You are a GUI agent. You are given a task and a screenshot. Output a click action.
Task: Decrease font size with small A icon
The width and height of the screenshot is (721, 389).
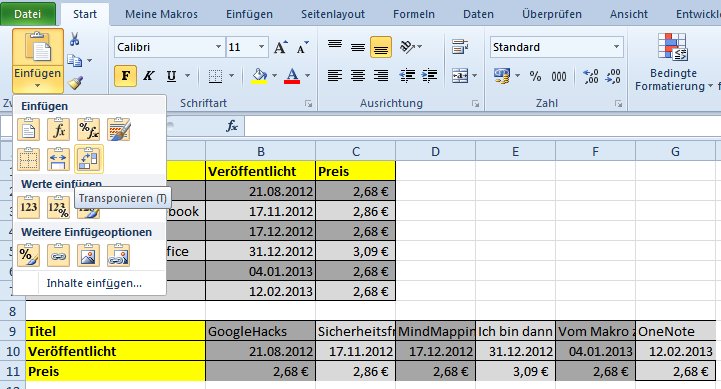(302, 47)
